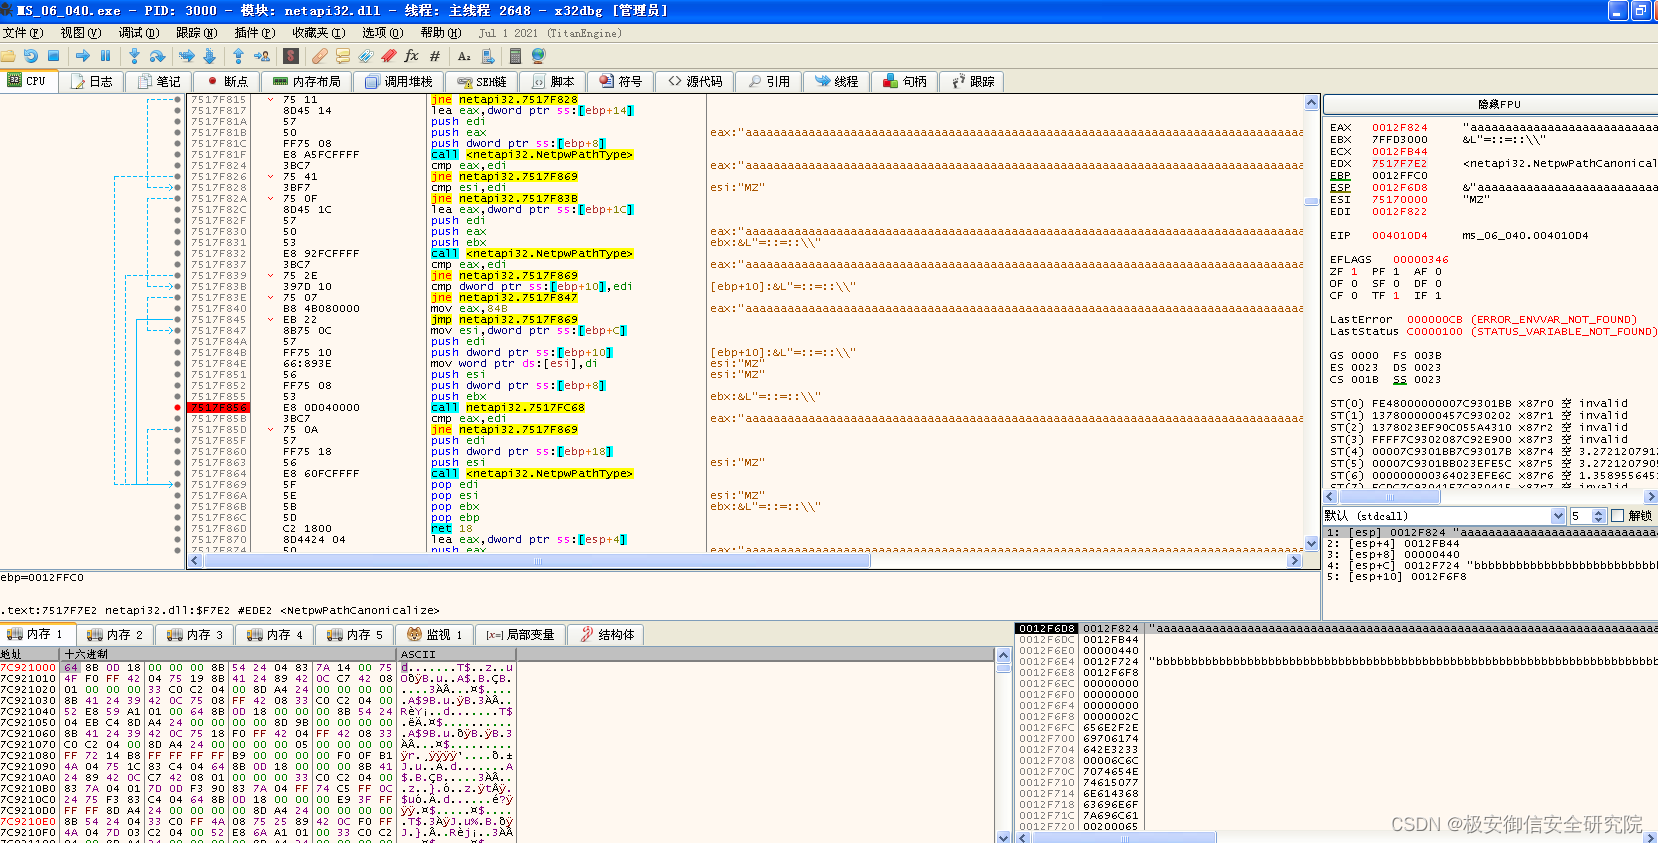Click the LastError 000000CB value

[x=1435, y=320]
